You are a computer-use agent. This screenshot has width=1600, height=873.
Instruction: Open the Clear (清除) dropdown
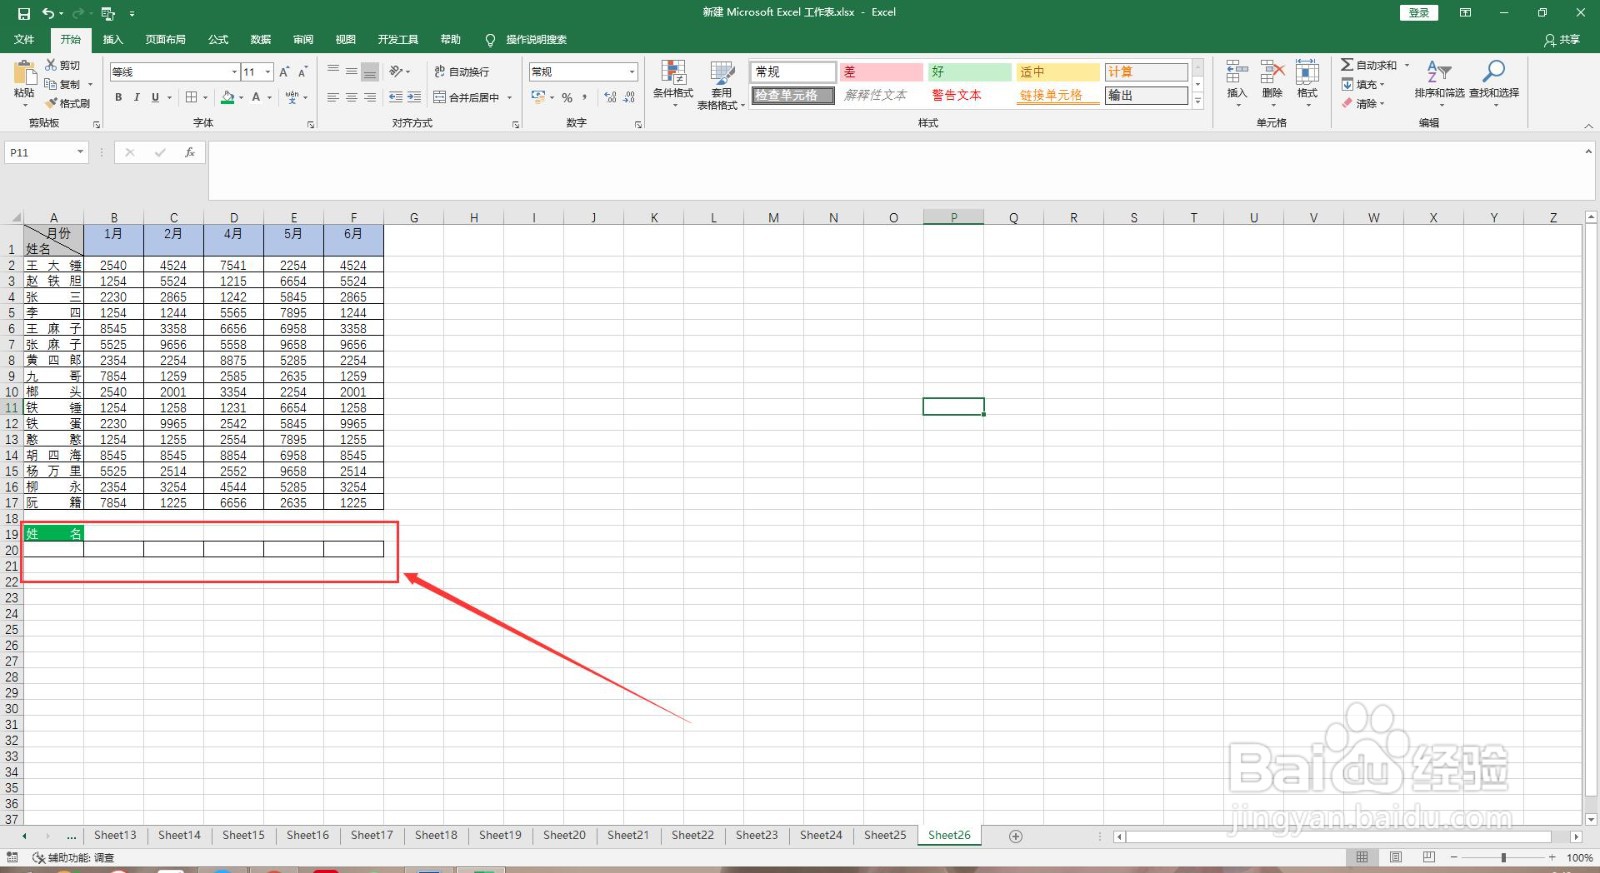1363,103
